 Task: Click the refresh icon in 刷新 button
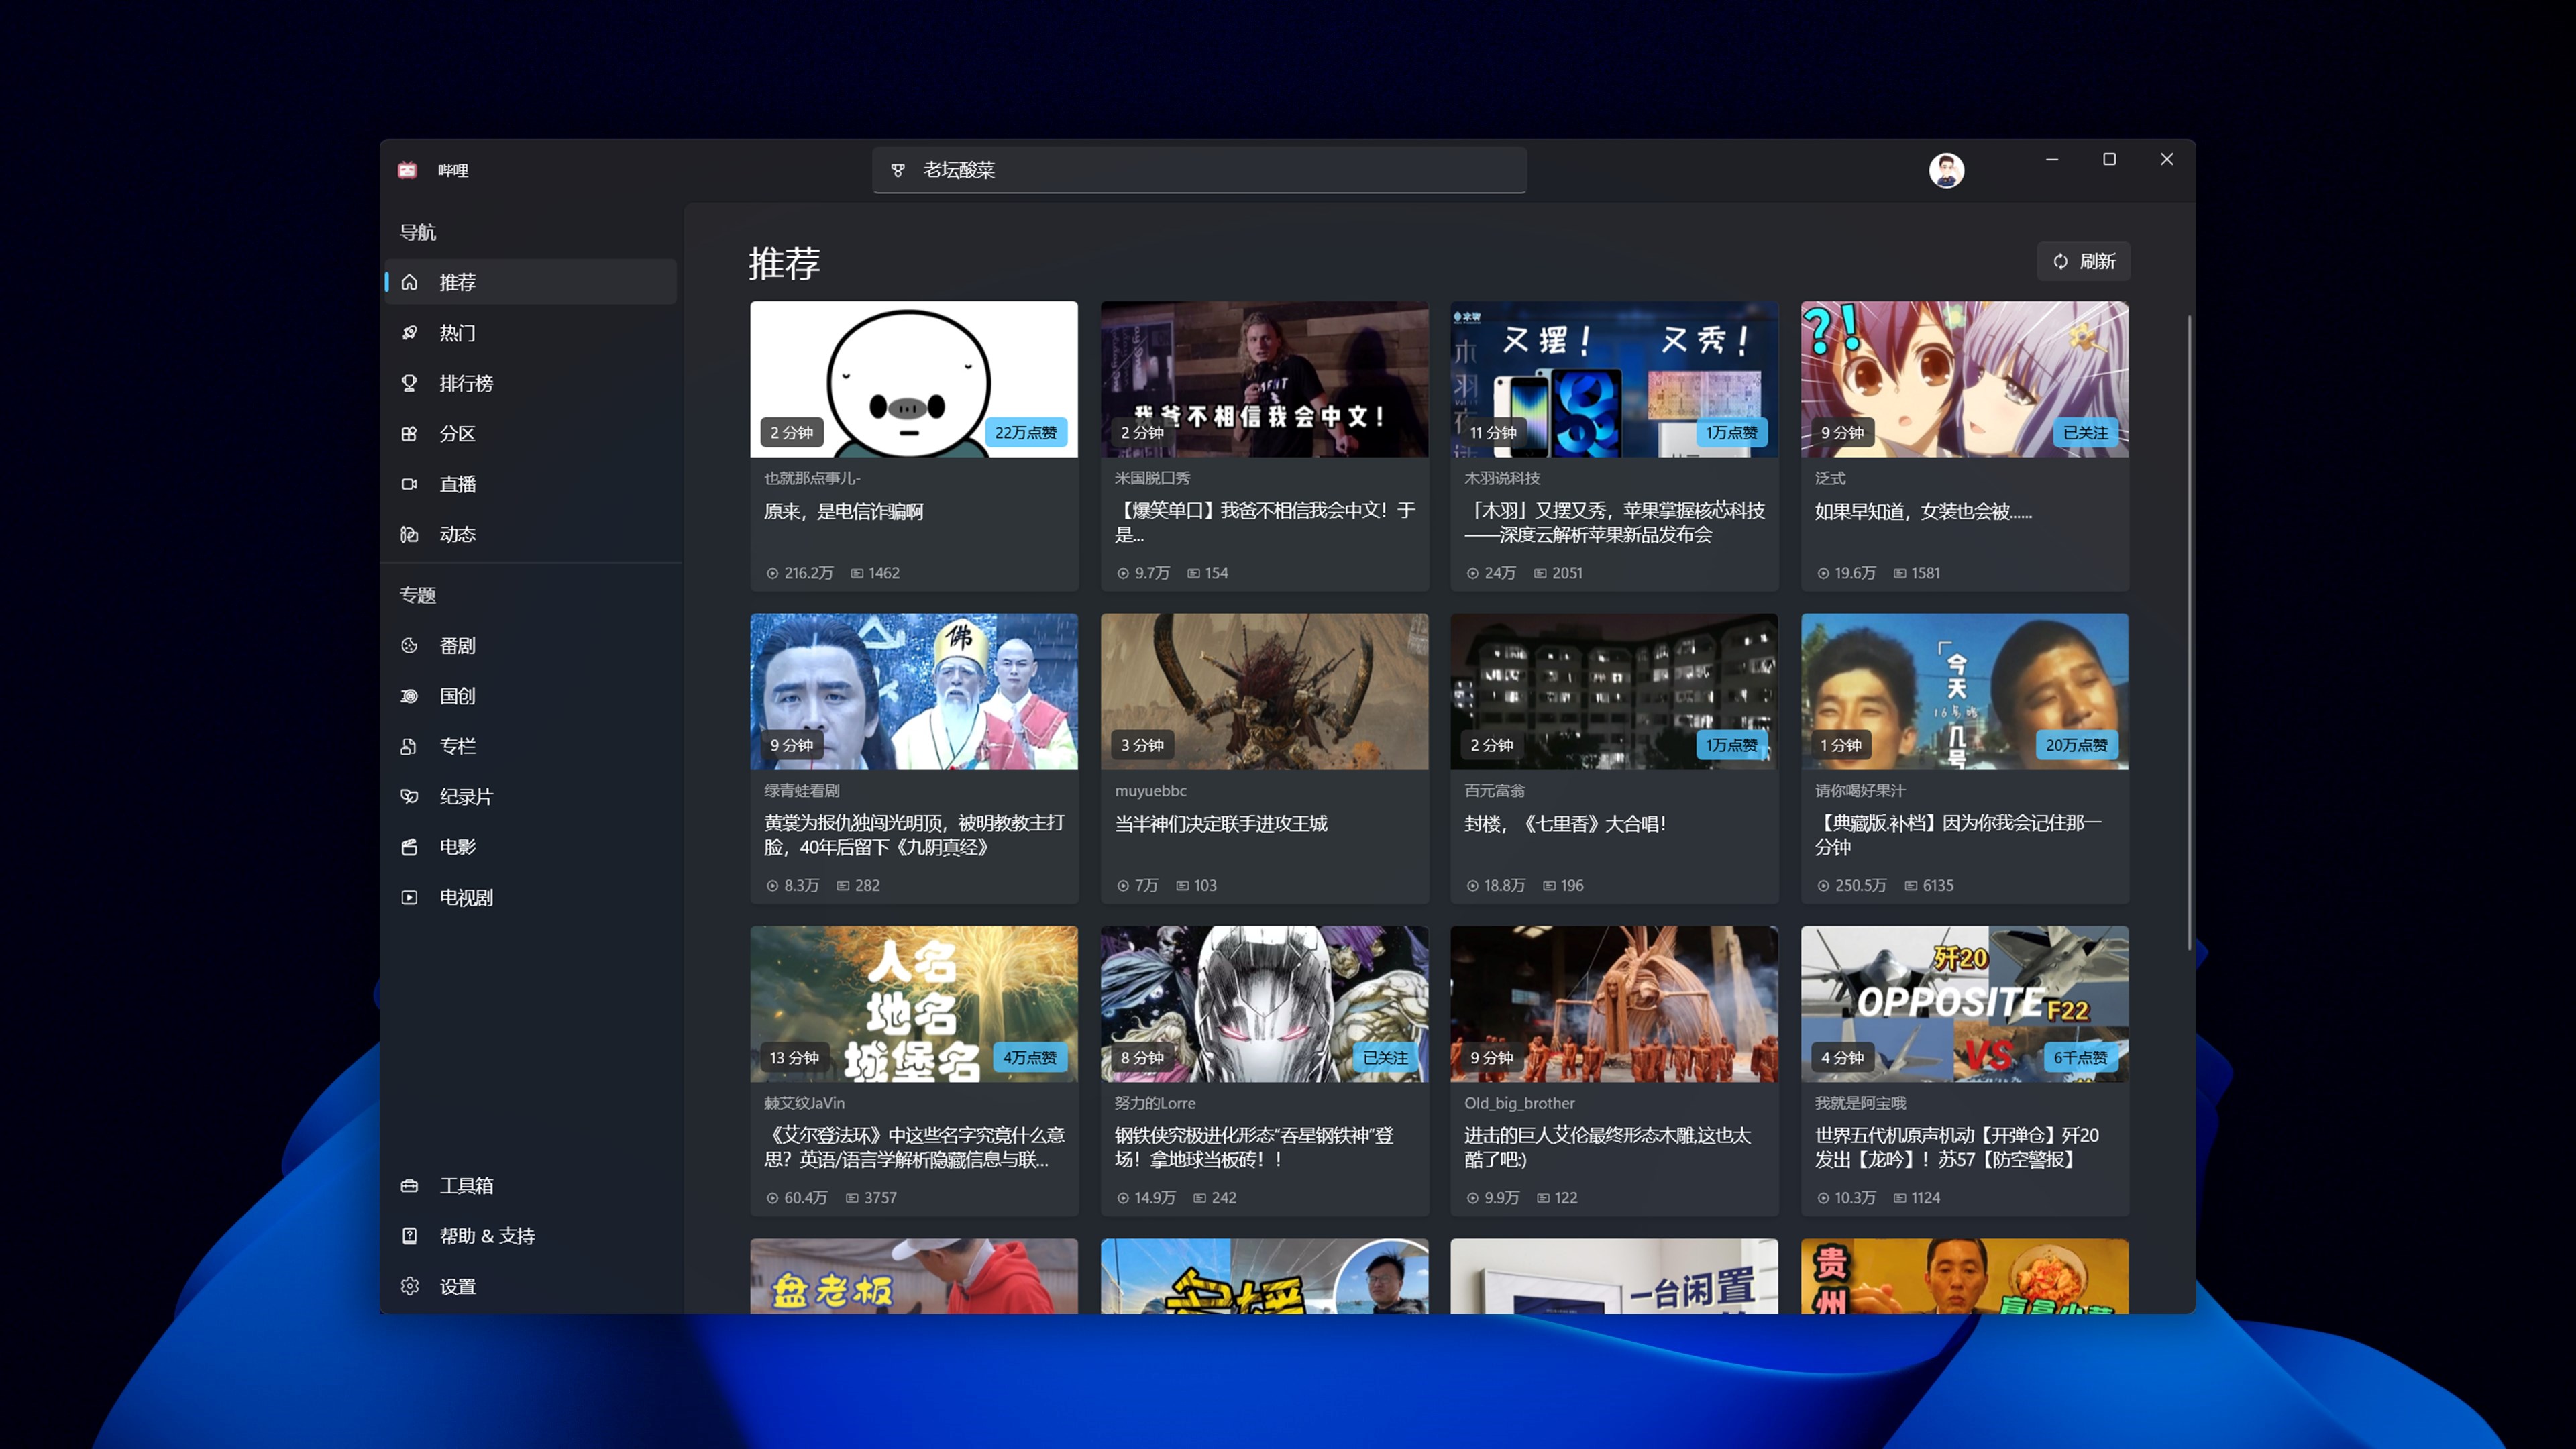tap(2061, 261)
